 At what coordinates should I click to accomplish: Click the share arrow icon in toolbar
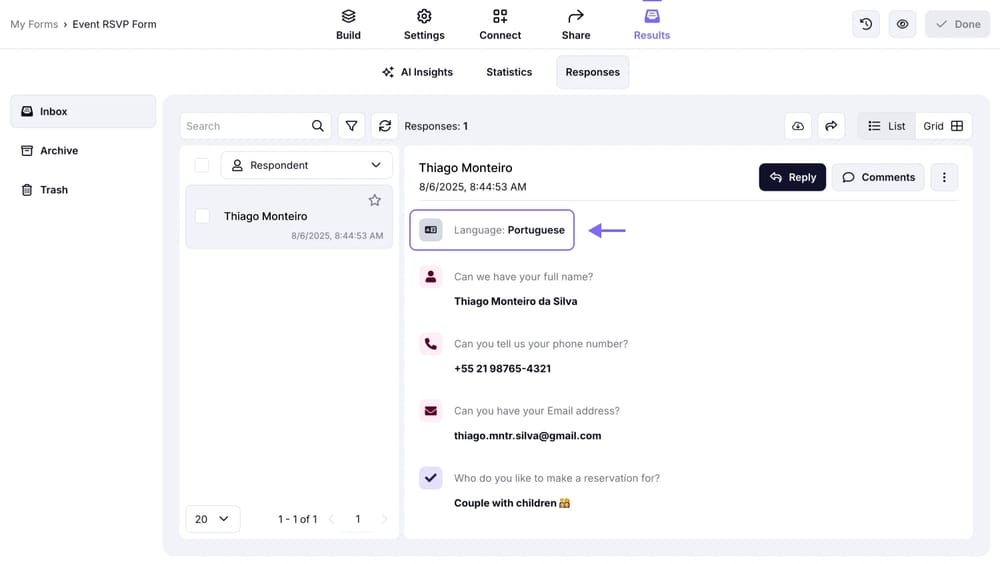coord(831,126)
